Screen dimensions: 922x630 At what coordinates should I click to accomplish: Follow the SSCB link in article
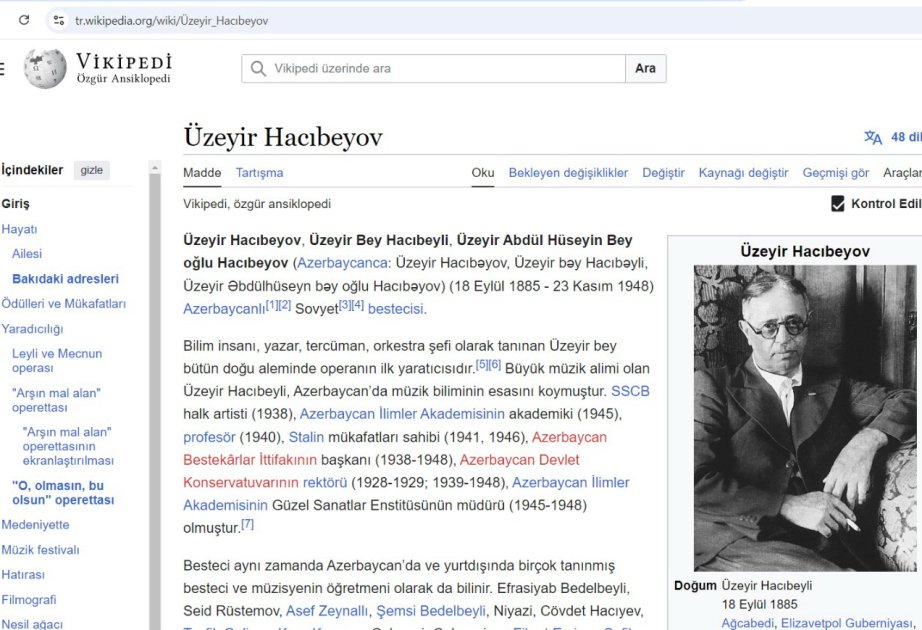tap(630, 390)
